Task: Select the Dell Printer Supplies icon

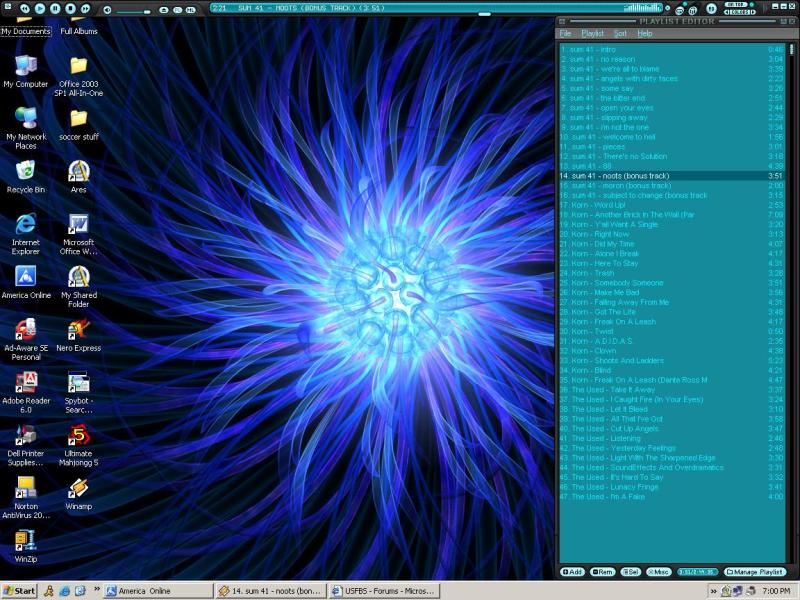Action: (26, 445)
